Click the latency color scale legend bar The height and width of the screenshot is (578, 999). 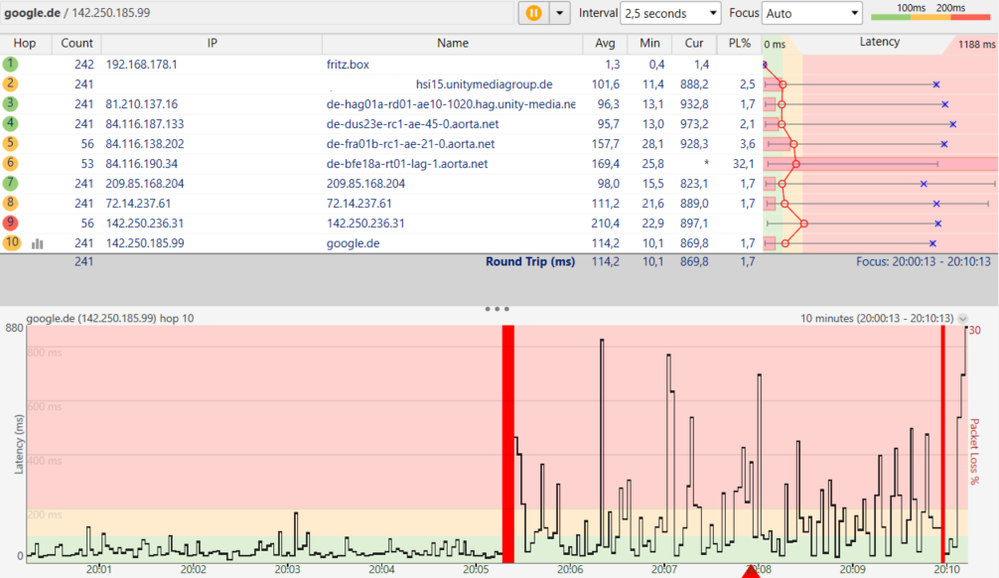pyautogui.click(x=931, y=17)
